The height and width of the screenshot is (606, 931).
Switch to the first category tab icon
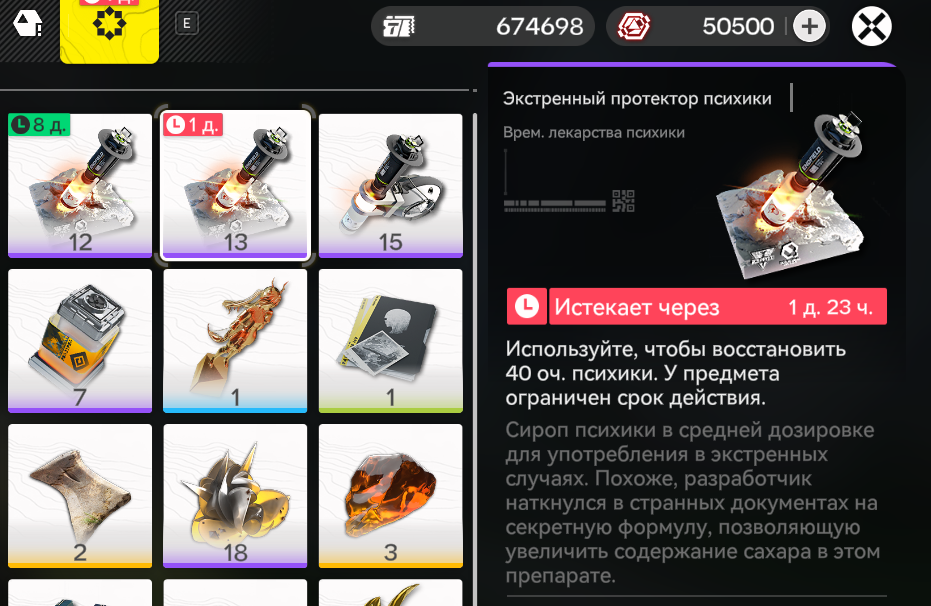(x=28, y=24)
